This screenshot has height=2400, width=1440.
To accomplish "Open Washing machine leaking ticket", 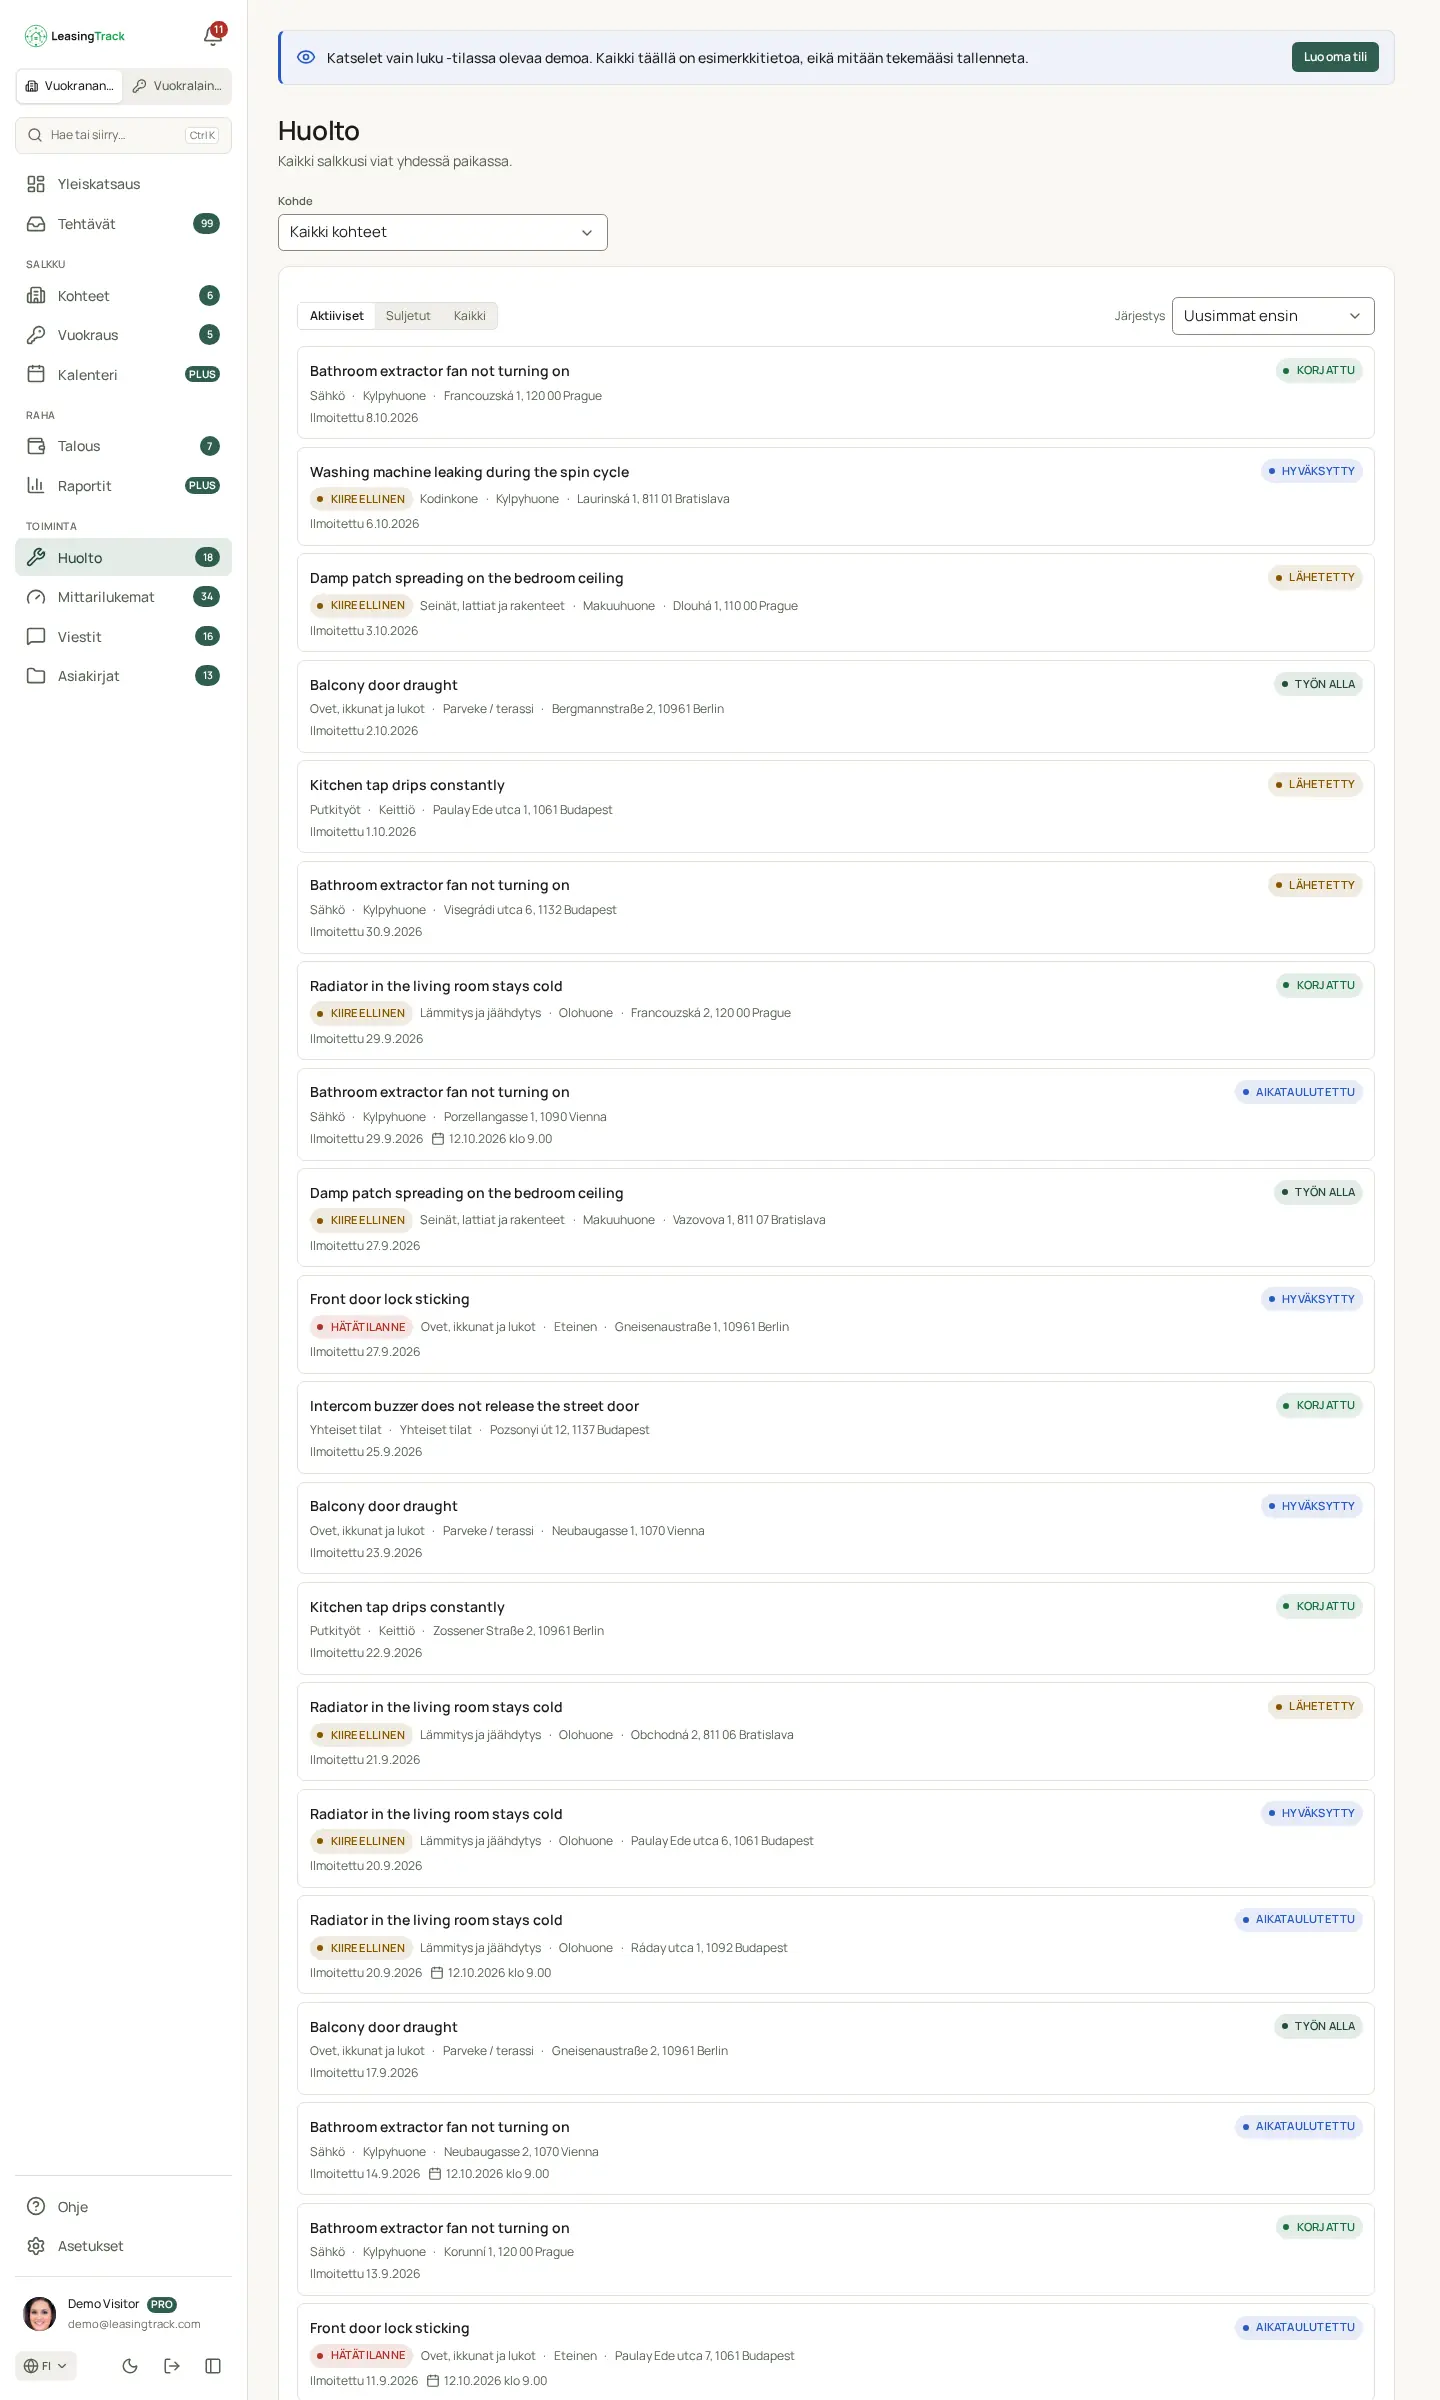I will 836,497.
